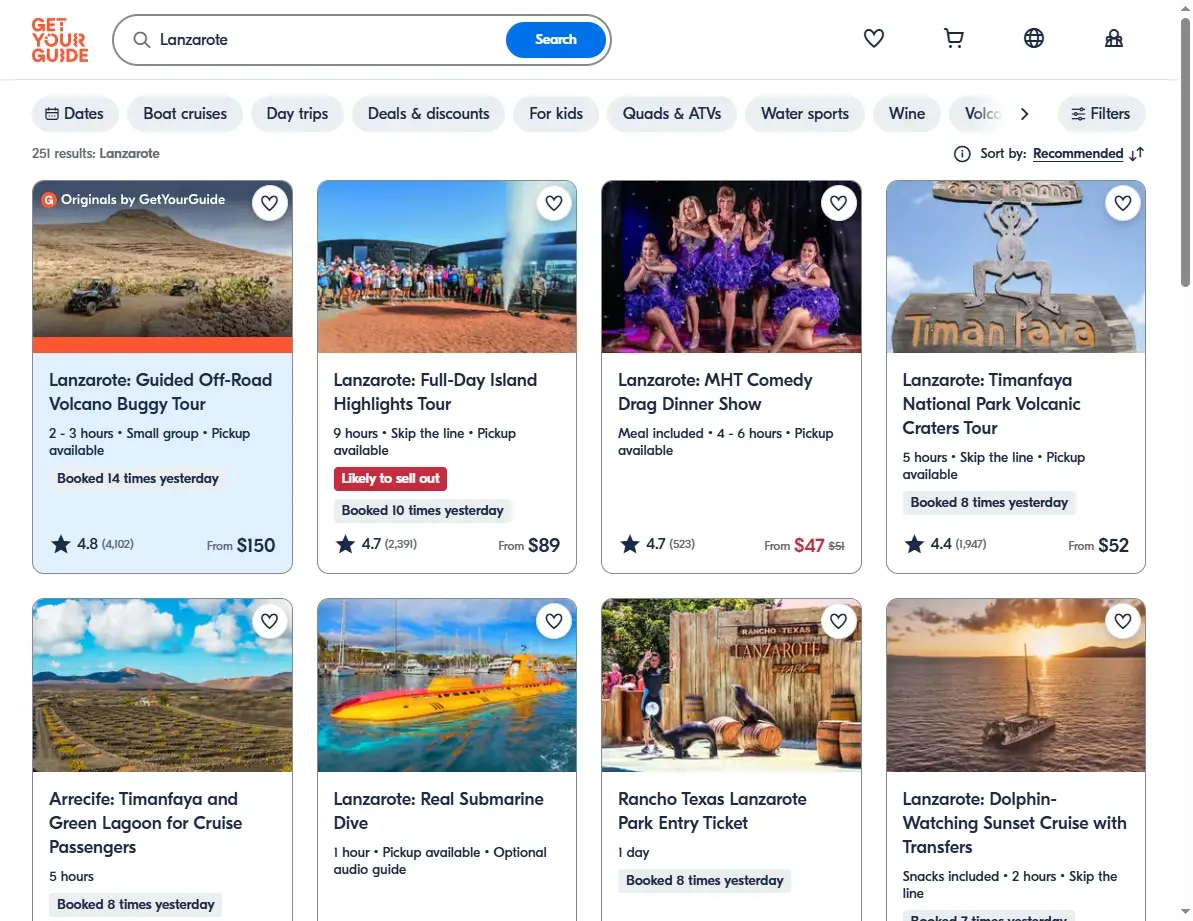The height and width of the screenshot is (921, 1193).
Task: Click the Likely to sell out badge
Action: pos(390,478)
